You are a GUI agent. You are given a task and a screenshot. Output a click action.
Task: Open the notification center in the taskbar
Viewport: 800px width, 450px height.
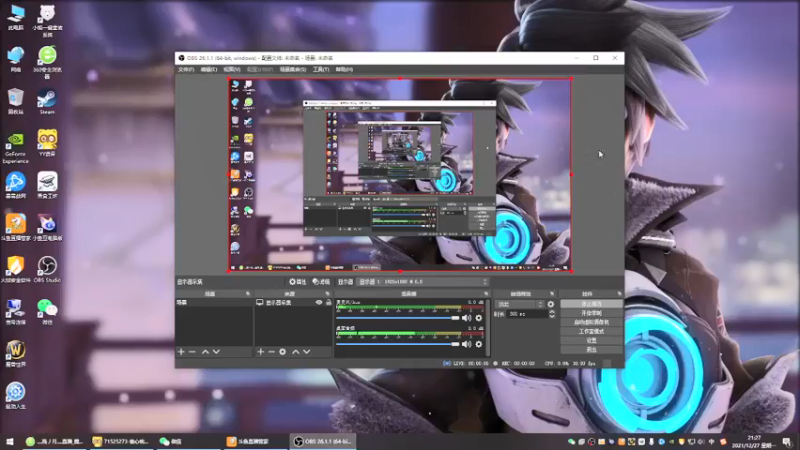787,442
